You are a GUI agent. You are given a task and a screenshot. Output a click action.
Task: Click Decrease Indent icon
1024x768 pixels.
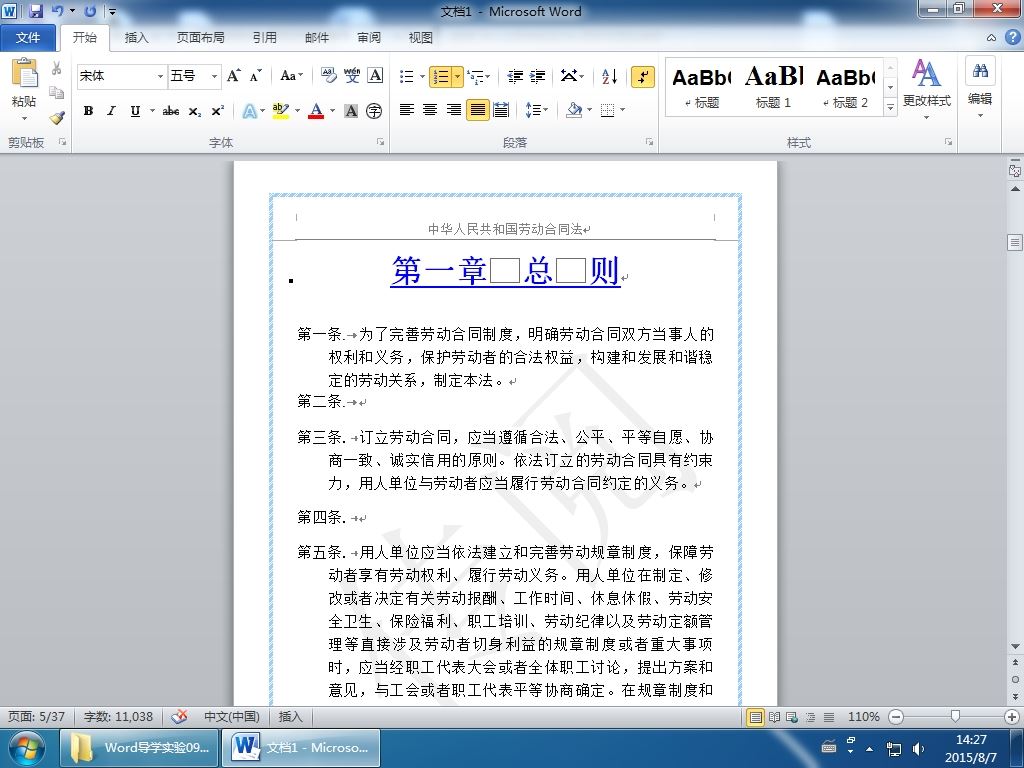pyautogui.click(x=515, y=76)
